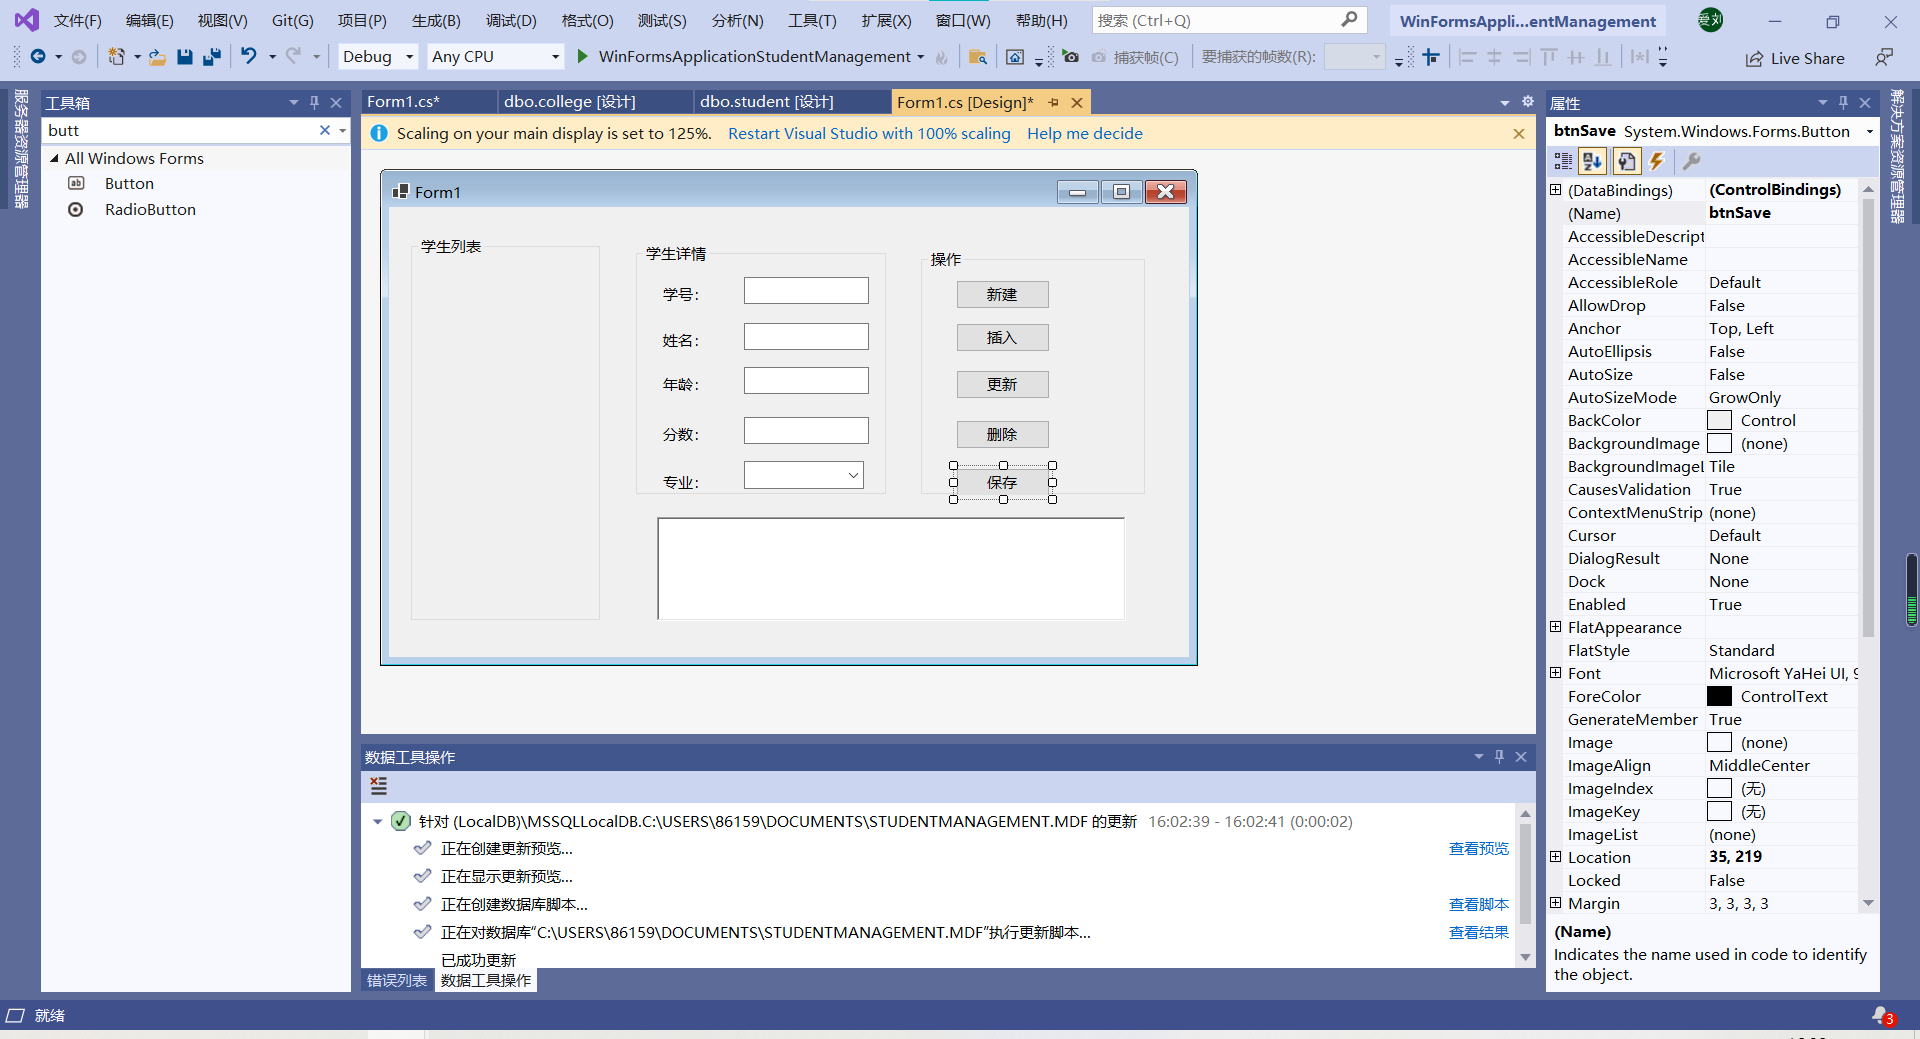
Task: Open the feedback person icon
Action: [1884, 58]
